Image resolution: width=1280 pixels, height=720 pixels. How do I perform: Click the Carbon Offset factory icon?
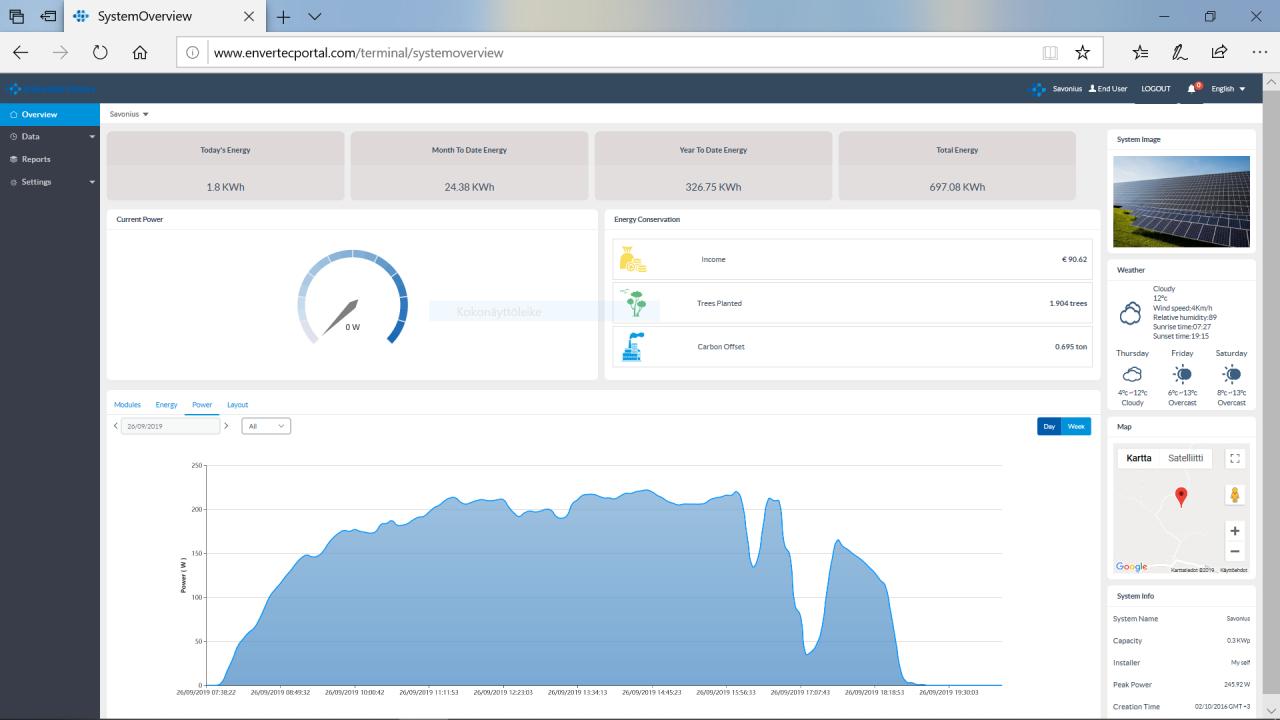pyautogui.click(x=633, y=347)
